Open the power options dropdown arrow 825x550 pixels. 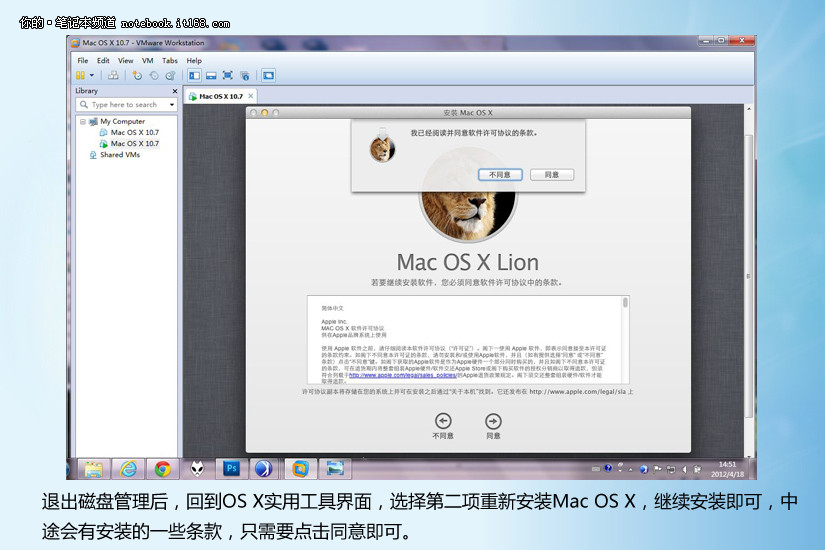(92, 76)
